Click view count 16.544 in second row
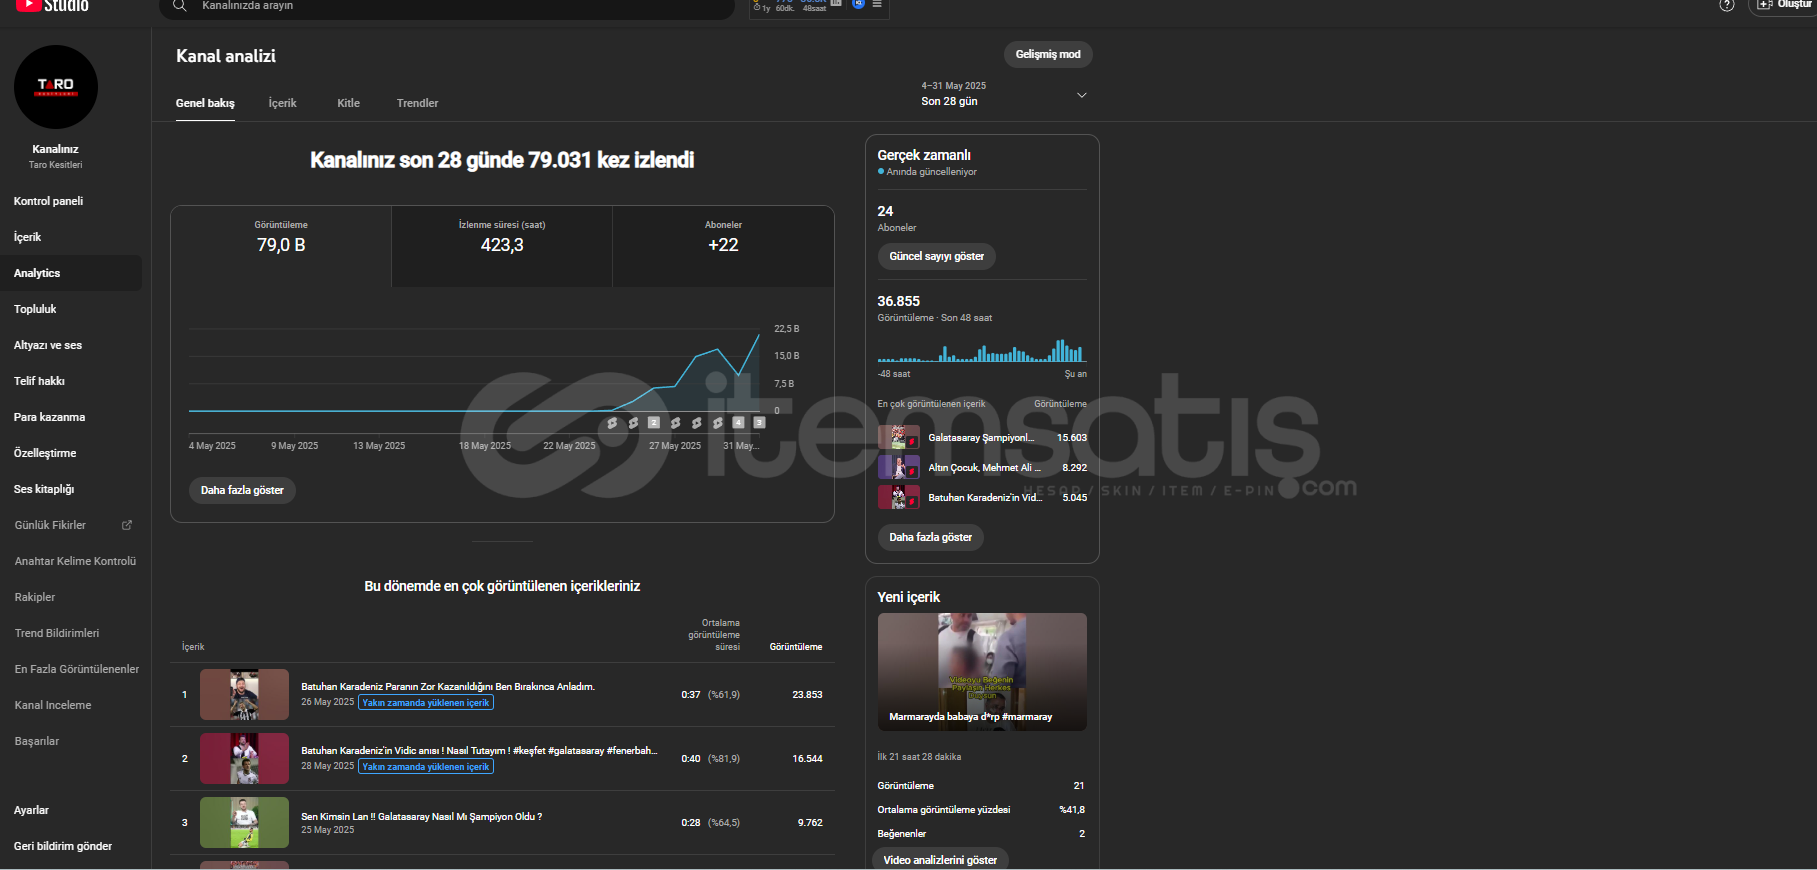Image resolution: width=1817 pixels, height=870 pixels. [807, 758]
